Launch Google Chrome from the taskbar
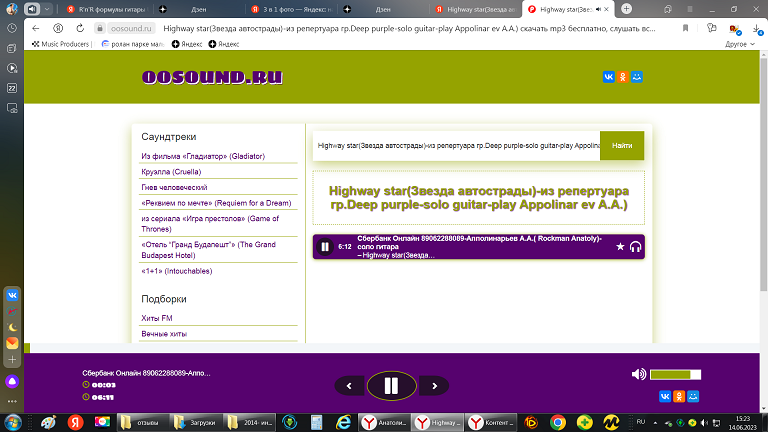This screenshot has height=432, width=768. [x=557, y=422]
